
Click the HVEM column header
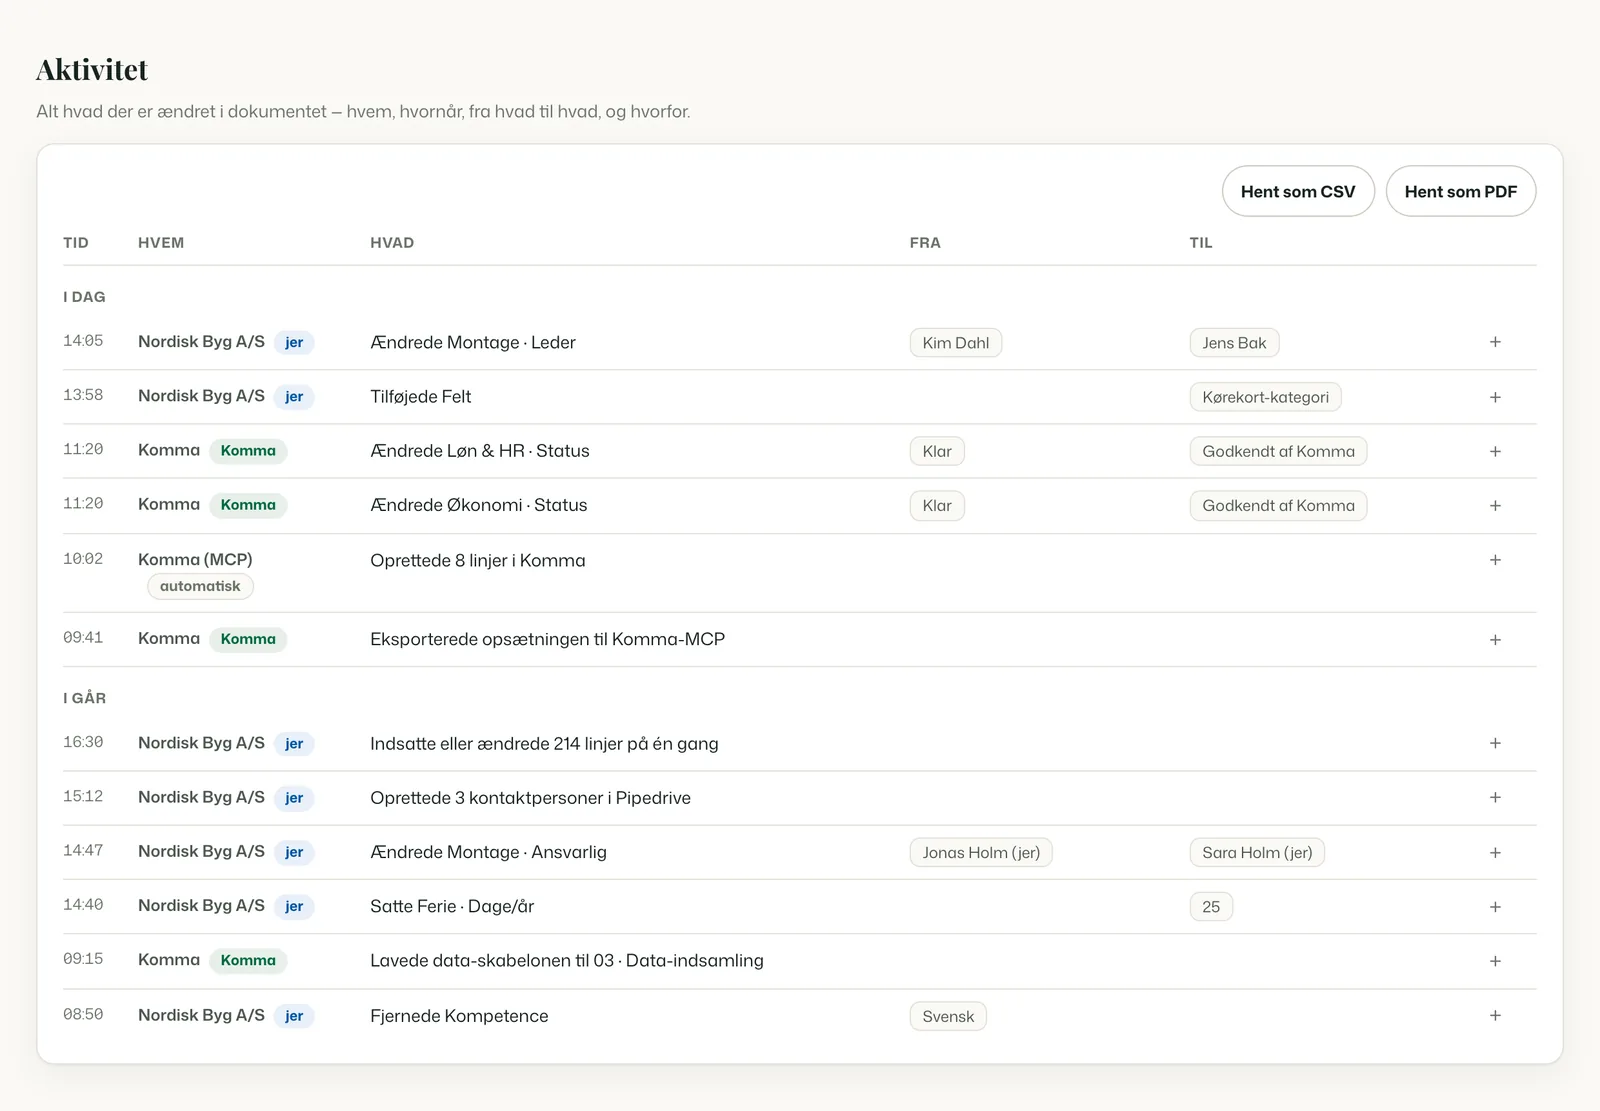[161, 243]
